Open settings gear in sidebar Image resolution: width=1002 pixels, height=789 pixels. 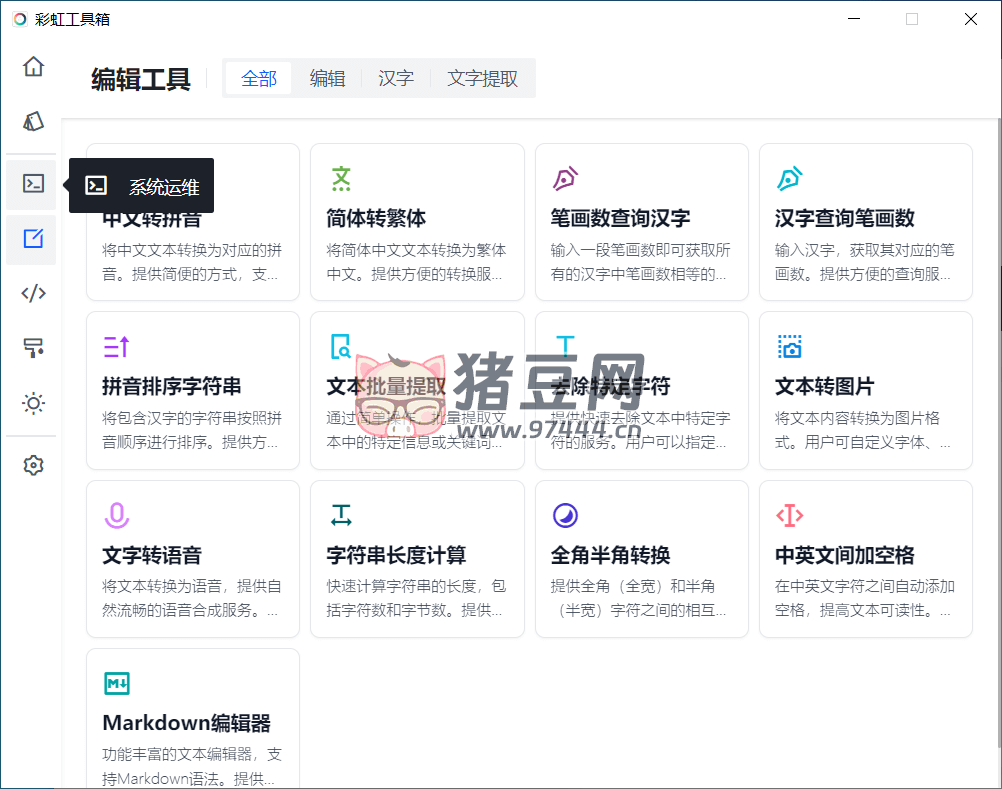click(33, 465)
